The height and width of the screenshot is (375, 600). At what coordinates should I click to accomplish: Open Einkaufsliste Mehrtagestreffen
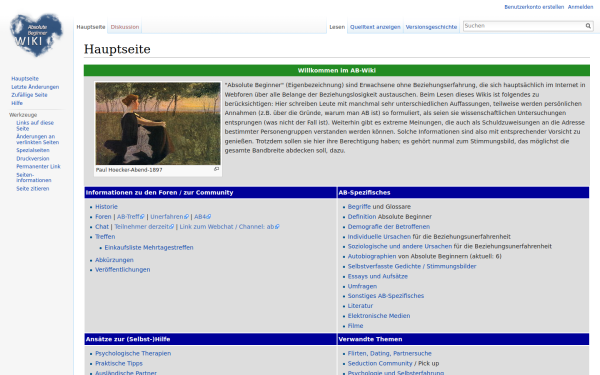coord(149,248)
